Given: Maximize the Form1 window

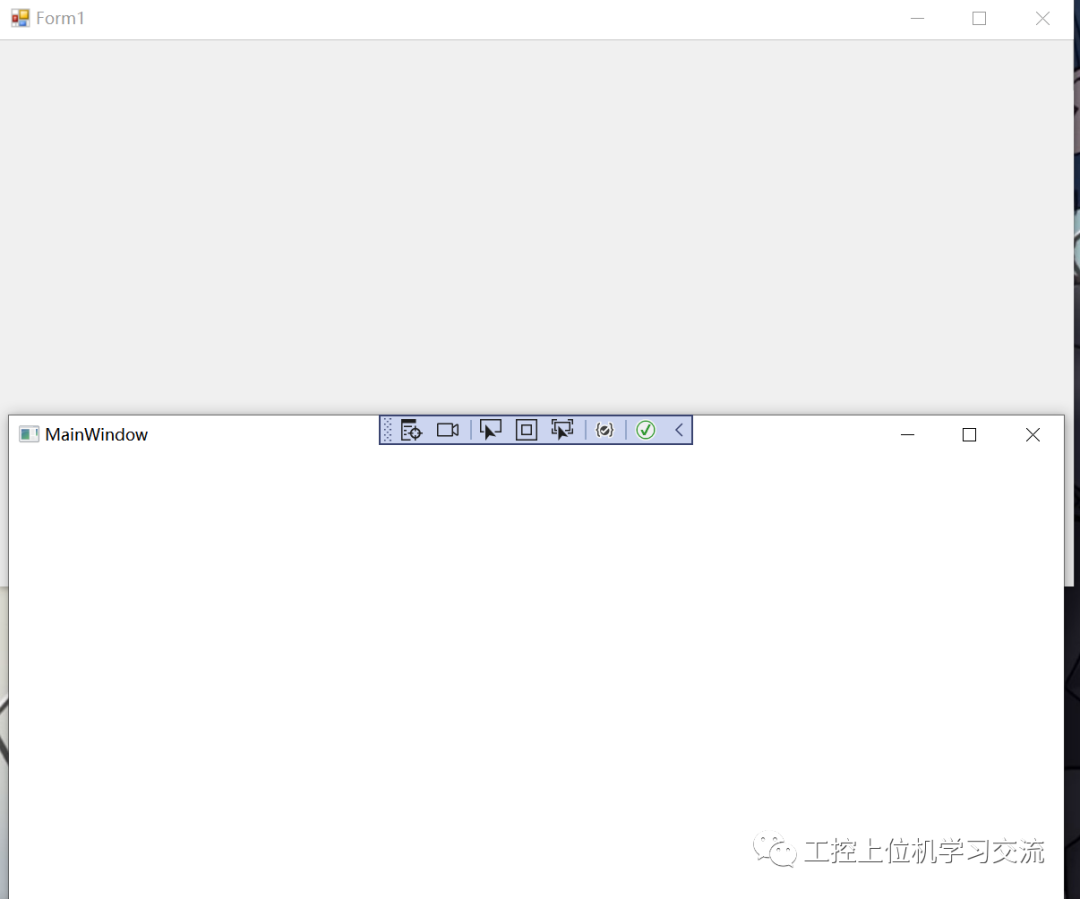Looking at the screenshot, I should (x=979, y=19).
